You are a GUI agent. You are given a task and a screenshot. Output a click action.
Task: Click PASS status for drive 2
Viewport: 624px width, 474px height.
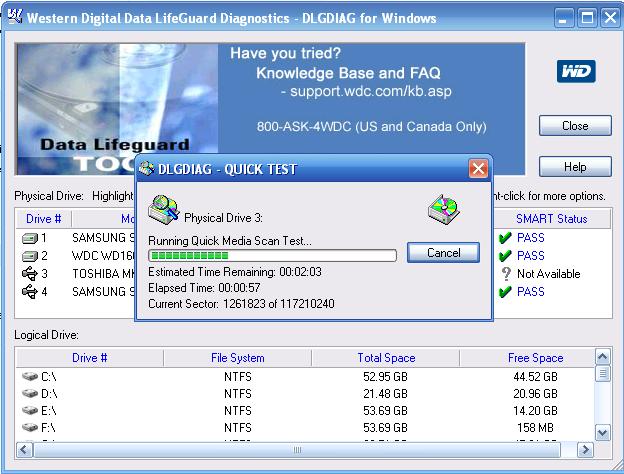pyautogui.click(x=530, y=256)
